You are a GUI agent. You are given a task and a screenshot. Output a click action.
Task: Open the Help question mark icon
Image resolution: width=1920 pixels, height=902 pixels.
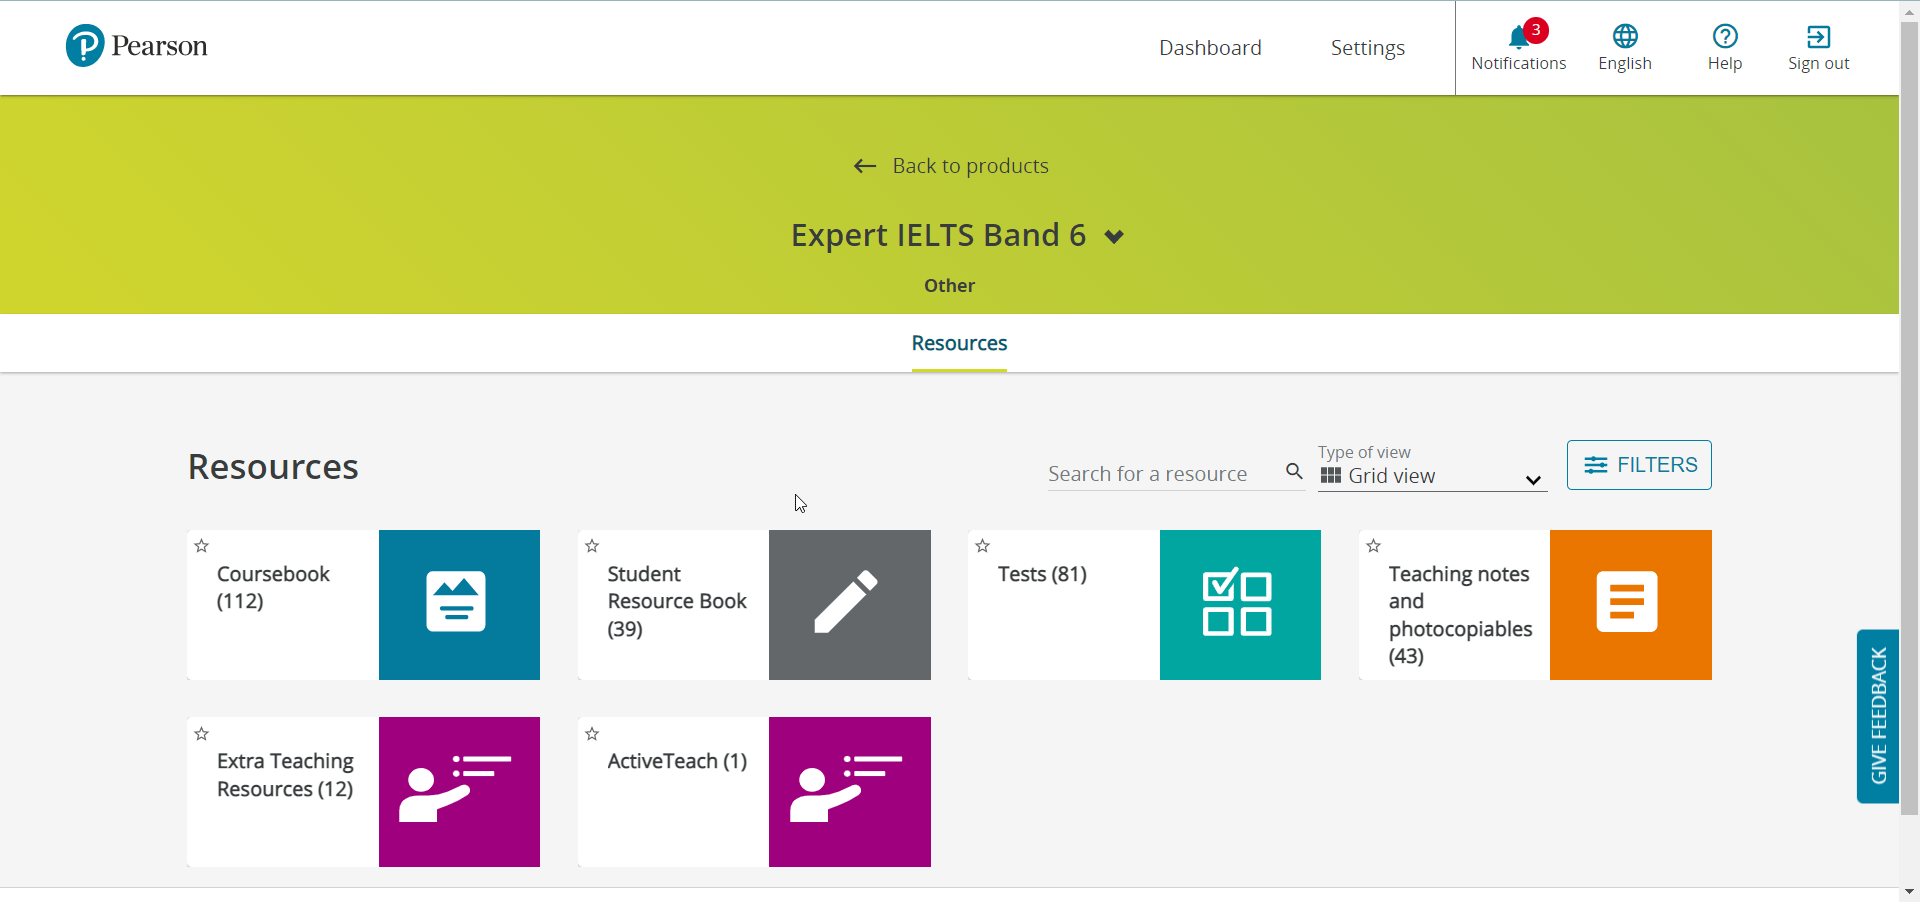[x=1726, y=38]
